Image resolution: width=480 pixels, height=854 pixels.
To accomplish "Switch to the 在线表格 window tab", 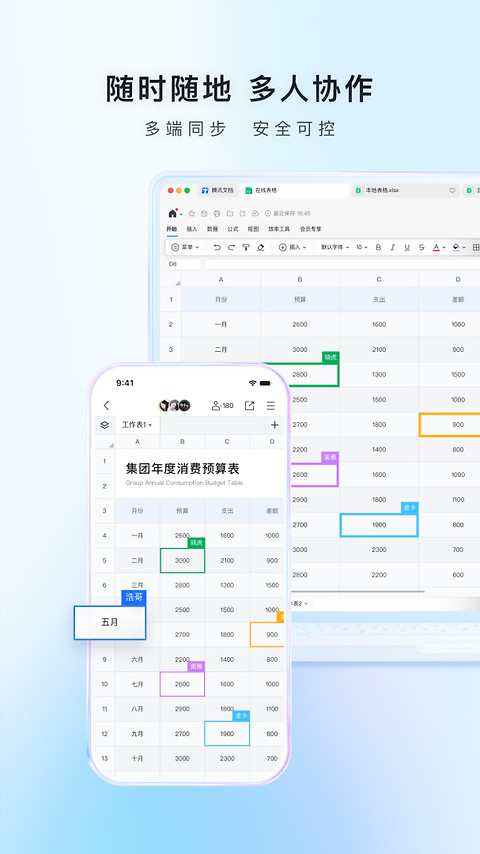I will [294, 190].
